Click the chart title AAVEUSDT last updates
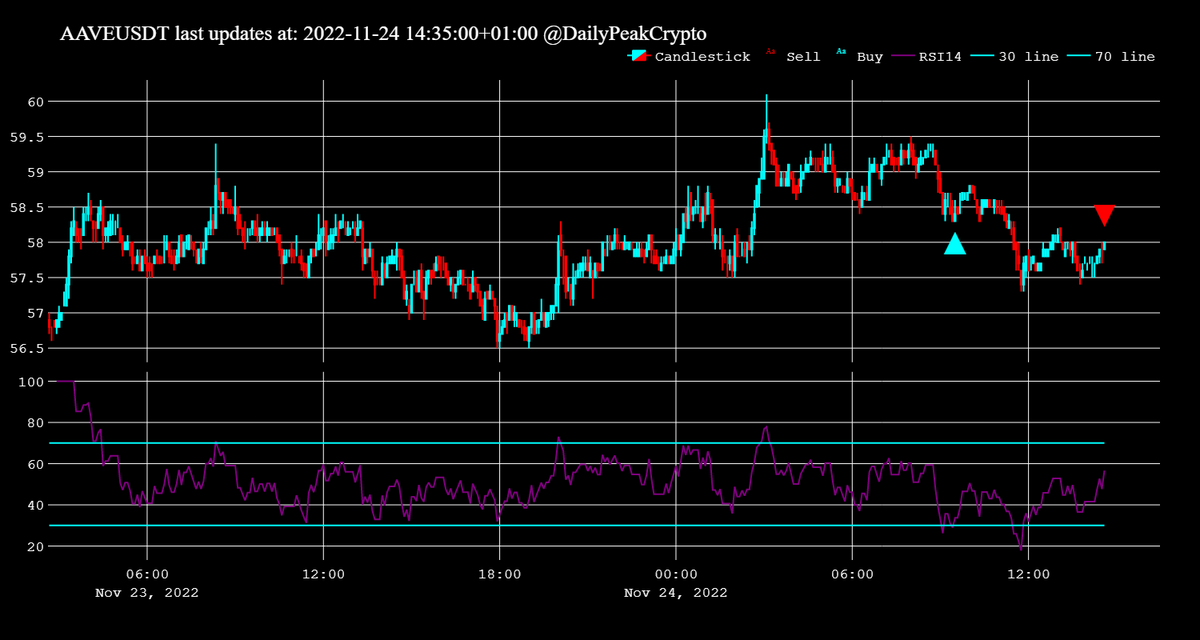Viewport: 1200px width, 640px height. [x=382, y=33]
